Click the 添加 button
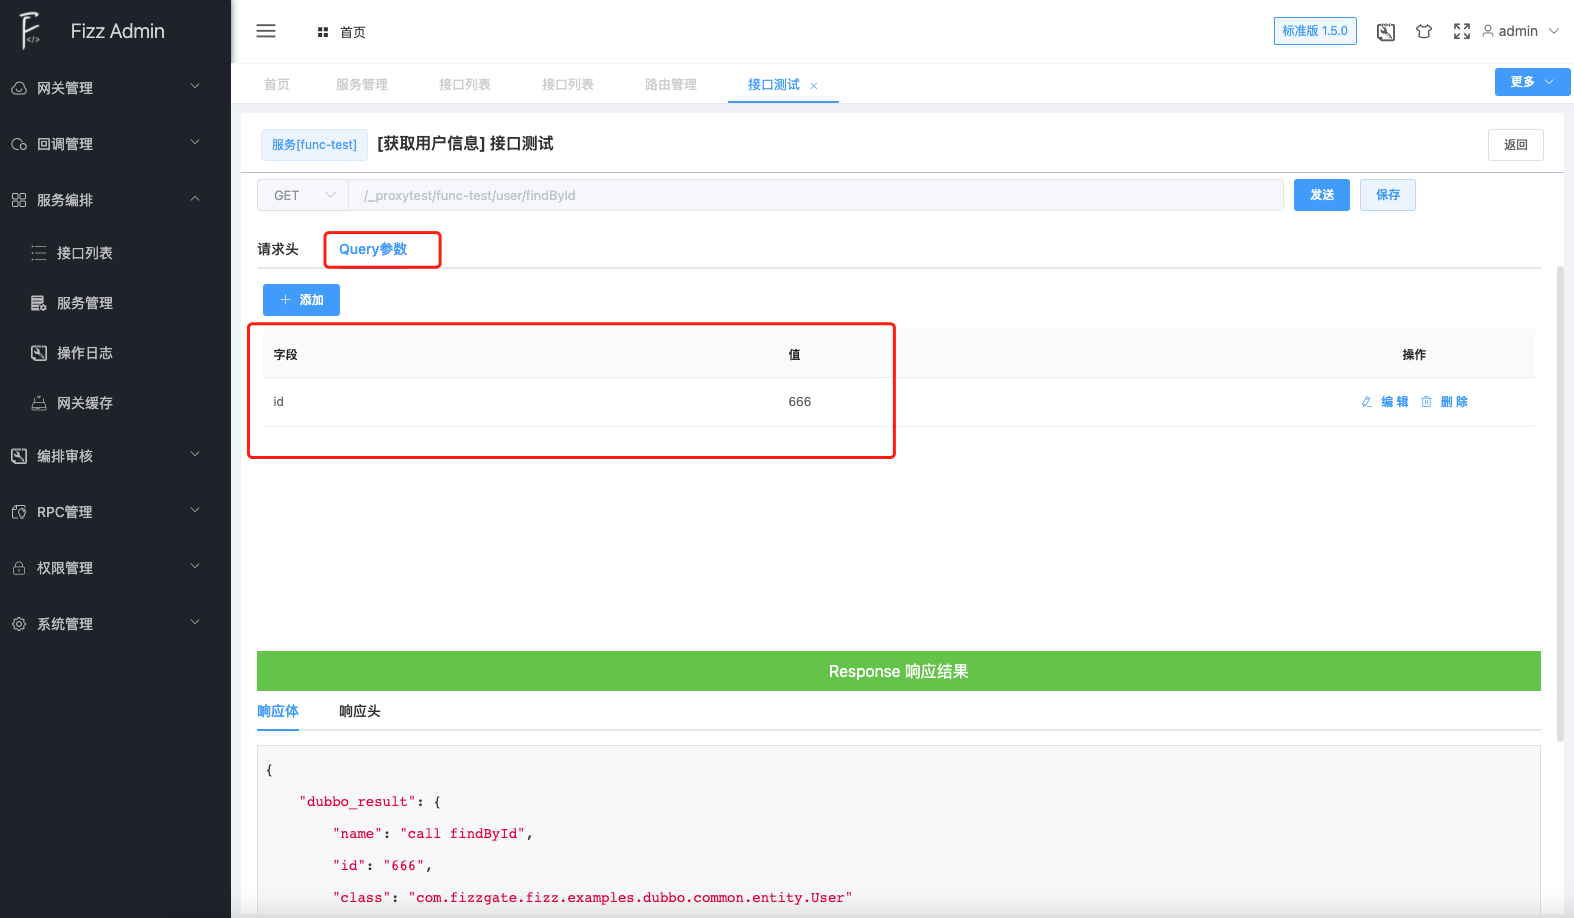 click(x=301, y=300)
